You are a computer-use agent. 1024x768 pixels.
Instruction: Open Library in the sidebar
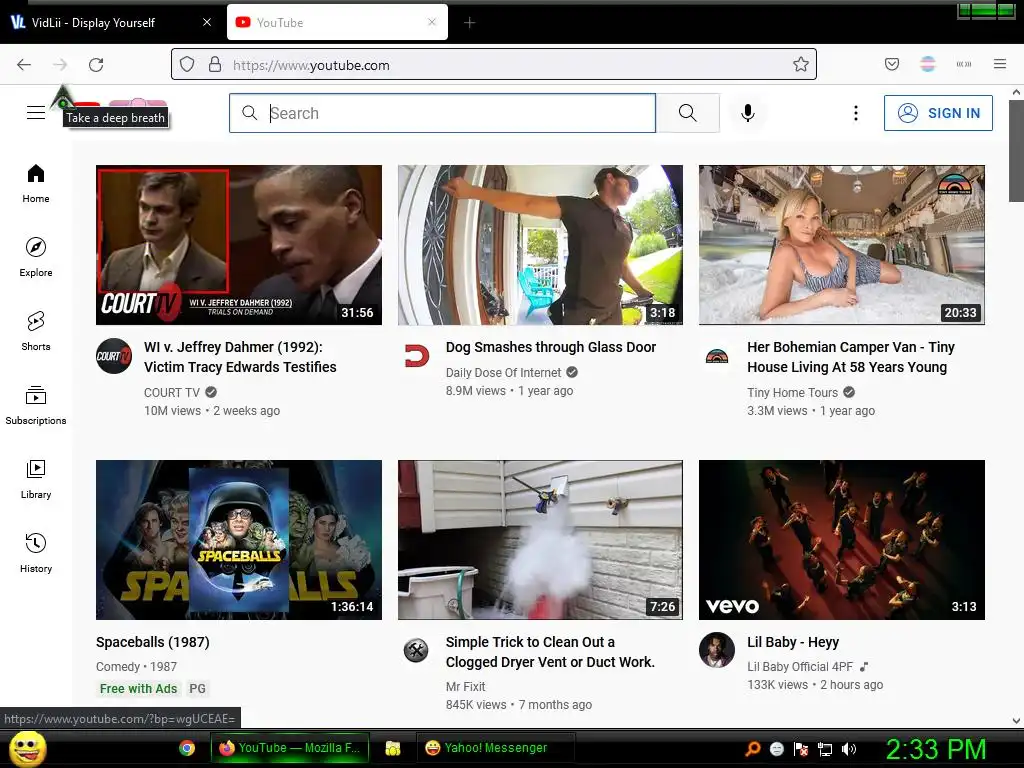point(36,479)
